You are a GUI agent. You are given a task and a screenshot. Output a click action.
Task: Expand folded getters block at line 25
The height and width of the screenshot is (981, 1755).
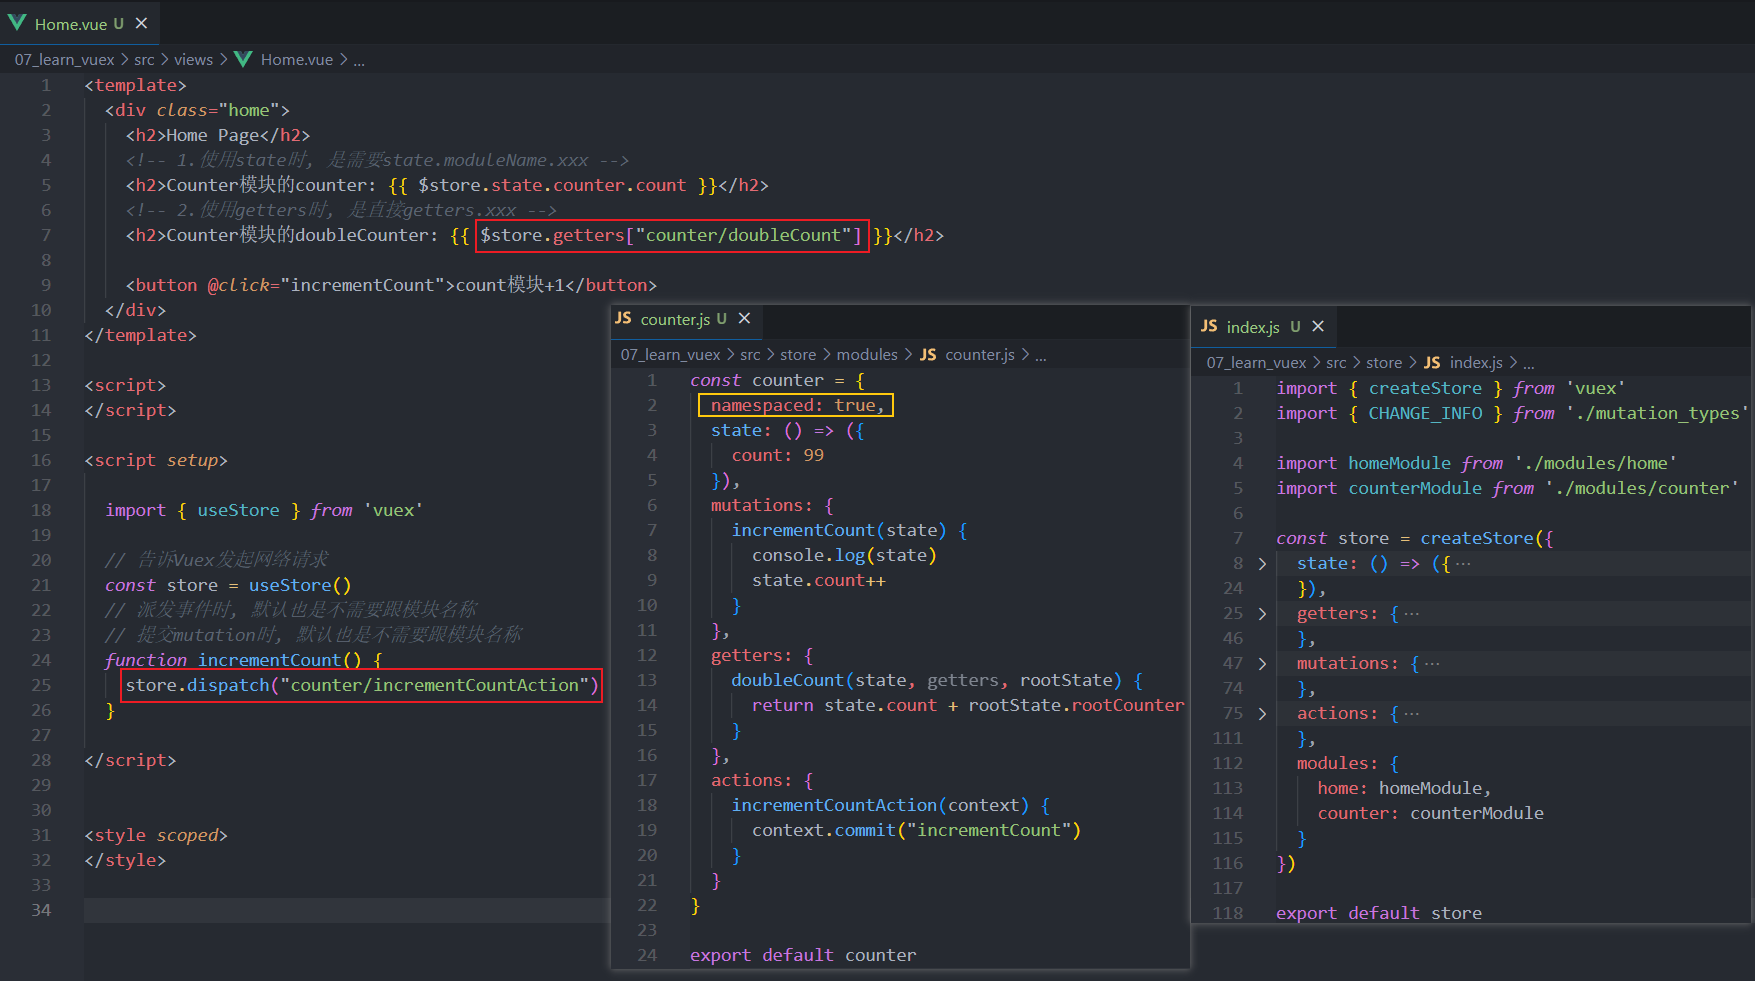[1262, 614]
